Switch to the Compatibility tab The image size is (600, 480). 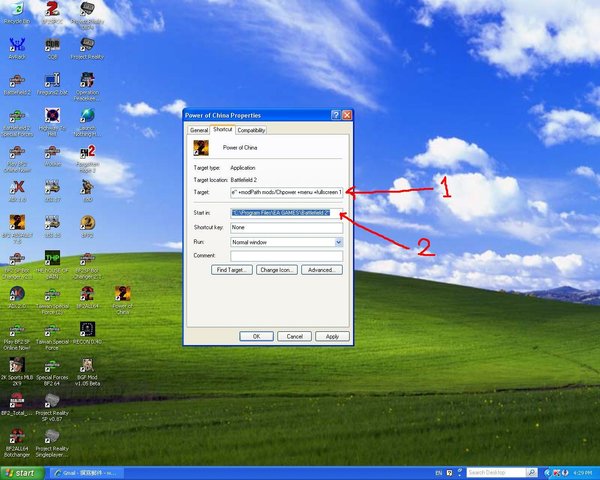251,130
